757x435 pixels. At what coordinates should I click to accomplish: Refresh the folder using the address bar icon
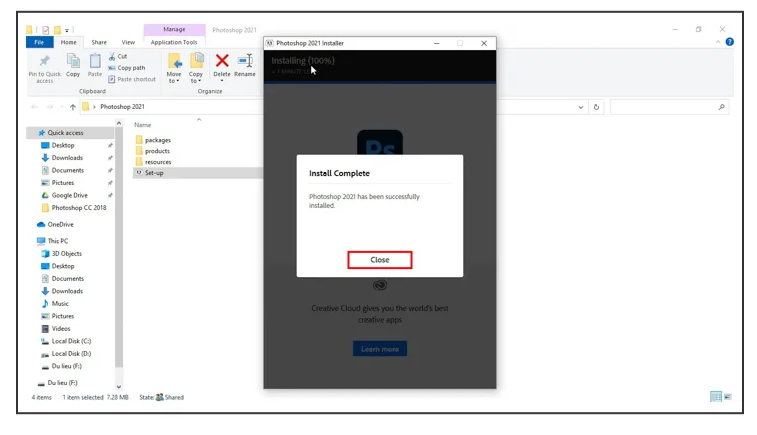pyautogui.click(x=597, y=107)
